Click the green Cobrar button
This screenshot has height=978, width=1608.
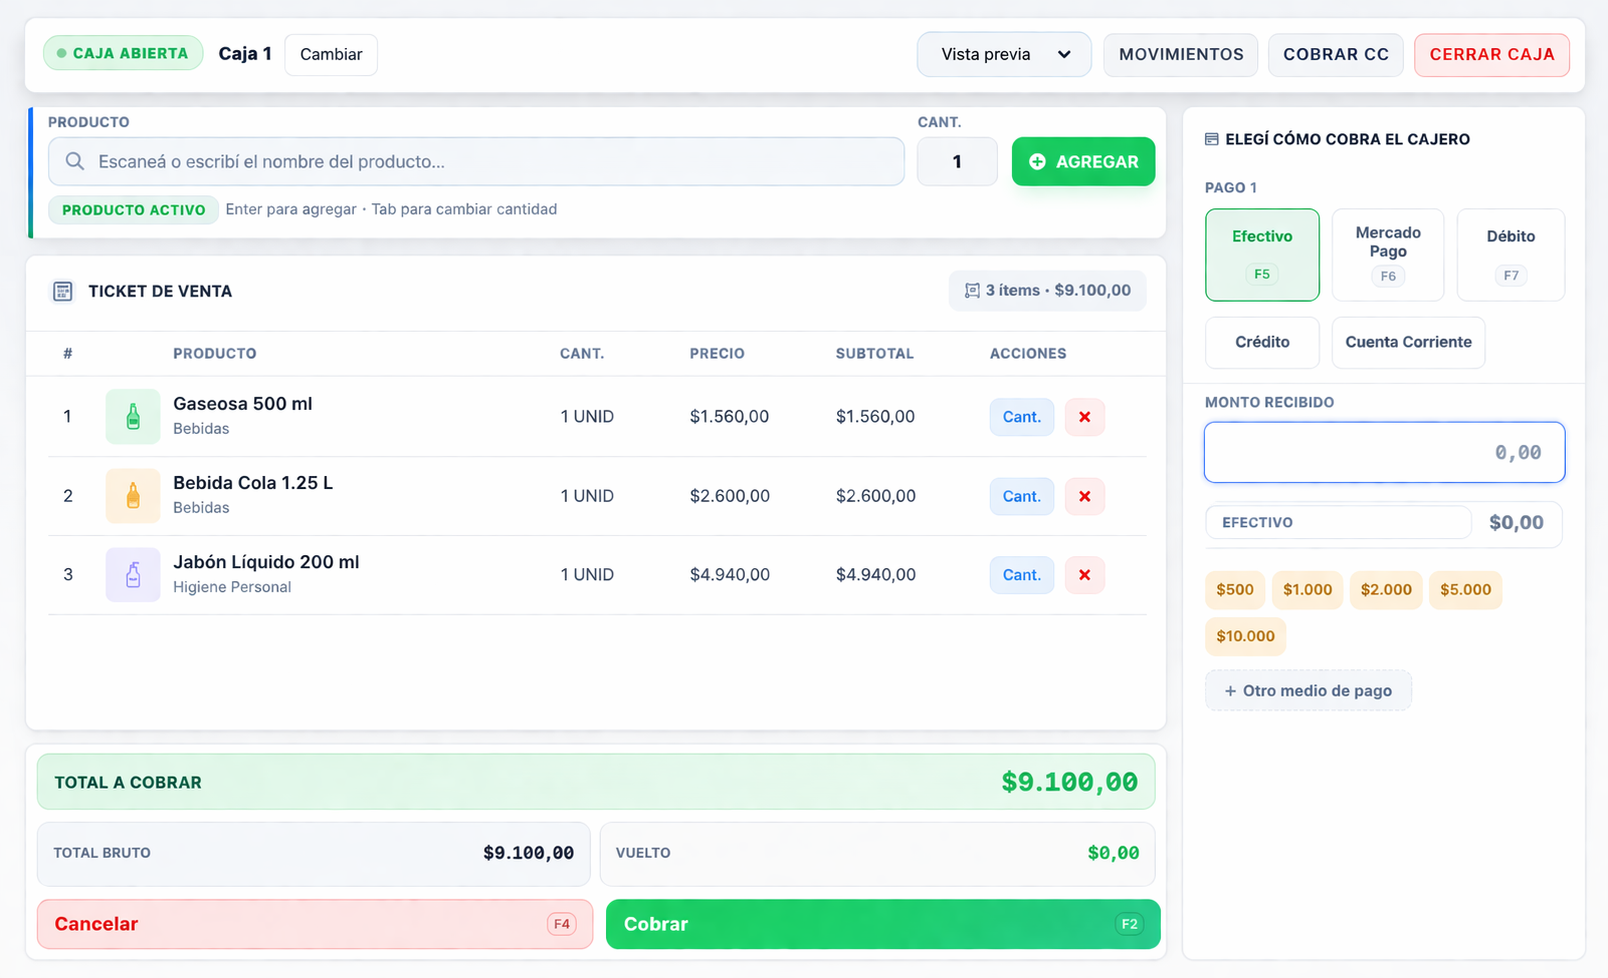[883, 924]
